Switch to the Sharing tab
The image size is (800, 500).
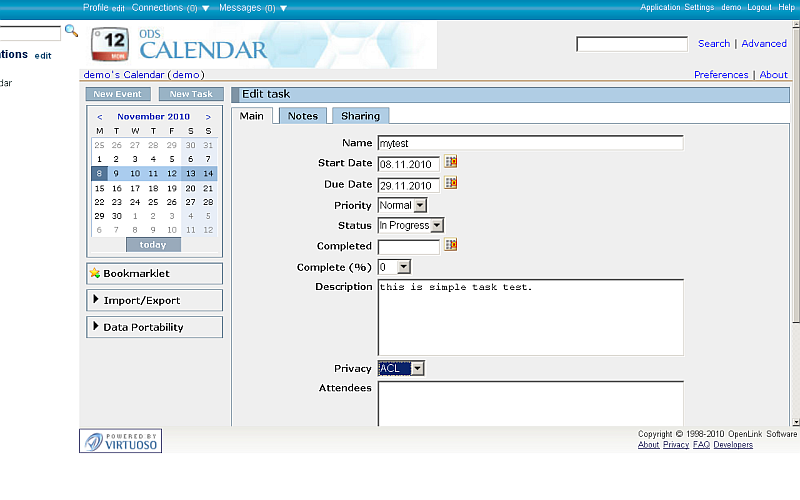click(x=360, y=116)
